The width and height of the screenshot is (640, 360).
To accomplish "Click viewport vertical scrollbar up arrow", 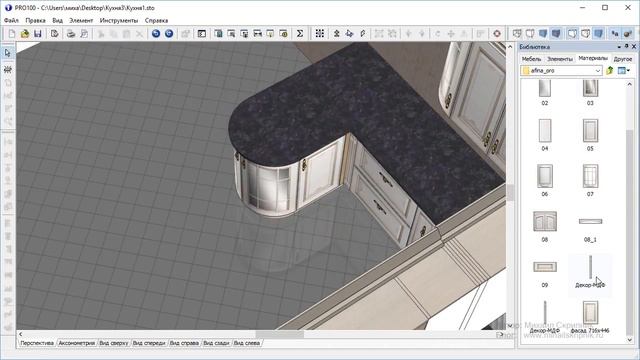I will click(x=510, y=47).
